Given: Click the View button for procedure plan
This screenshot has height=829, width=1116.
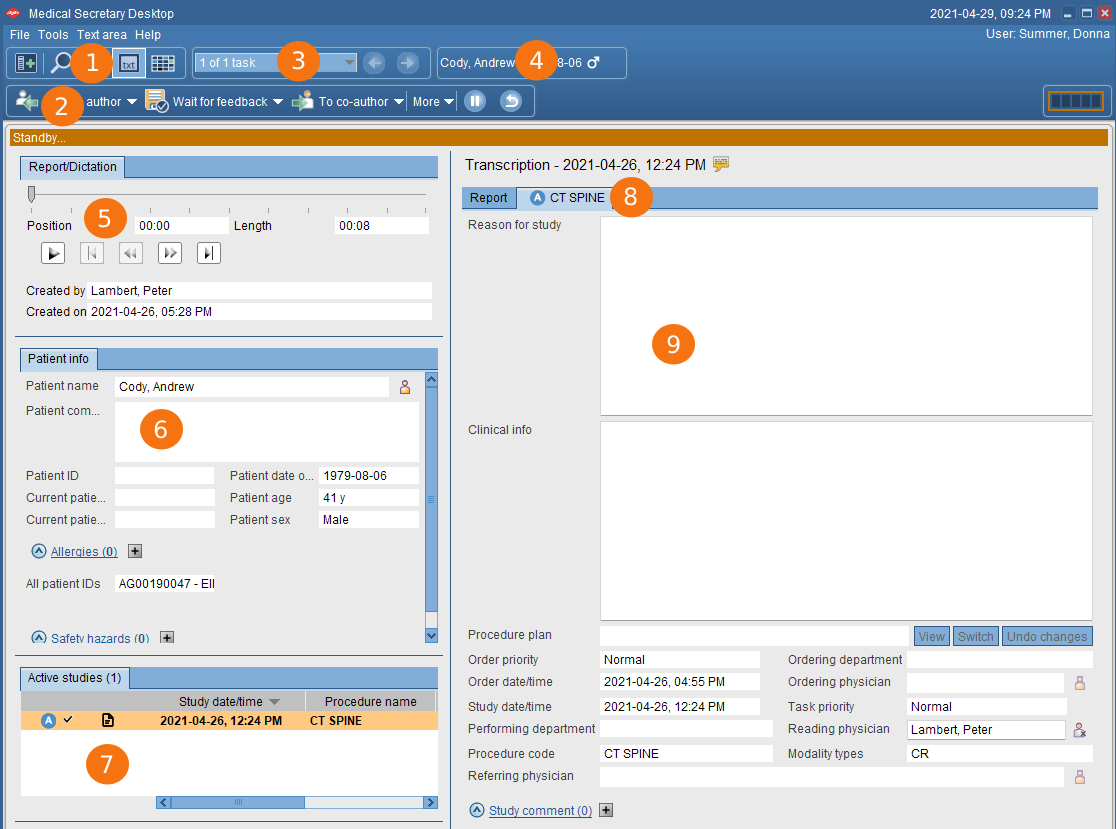Looking at the screenshot, I should coord(931,636).
